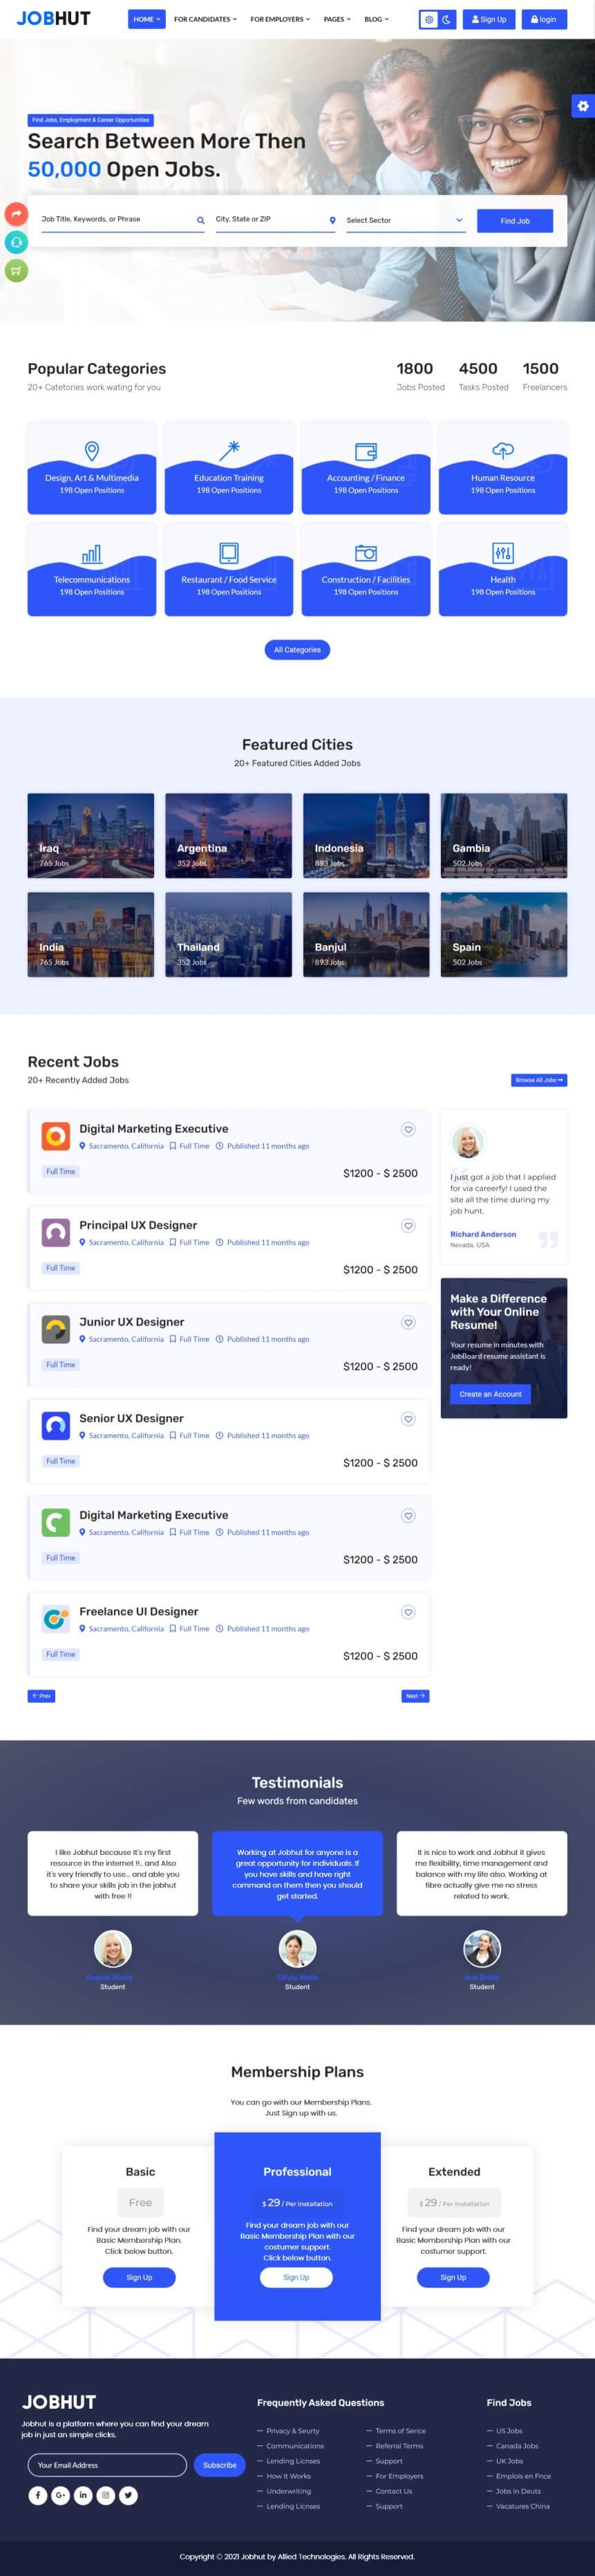
Task: Click the Junior UX Designer company logo
Action: [x=55, y=1329]
